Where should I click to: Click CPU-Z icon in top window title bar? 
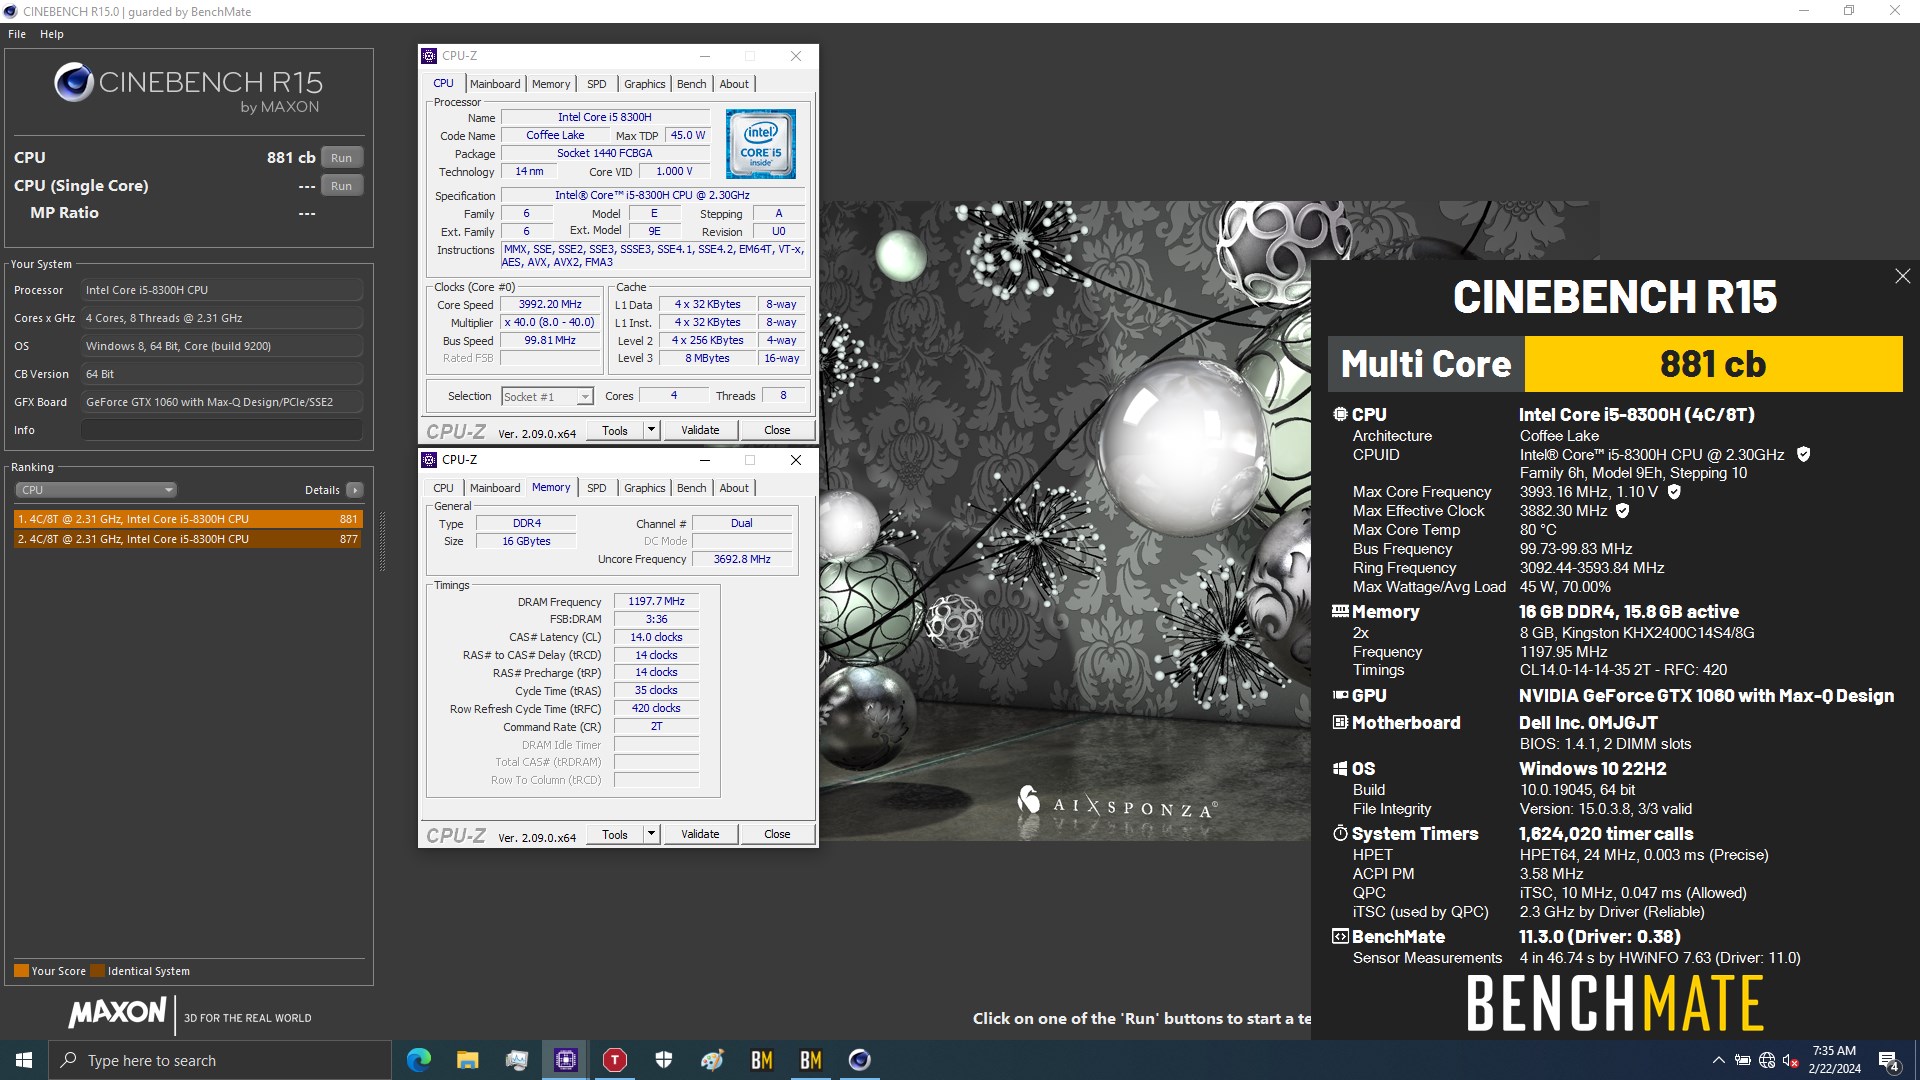click(x=429, y=56)
